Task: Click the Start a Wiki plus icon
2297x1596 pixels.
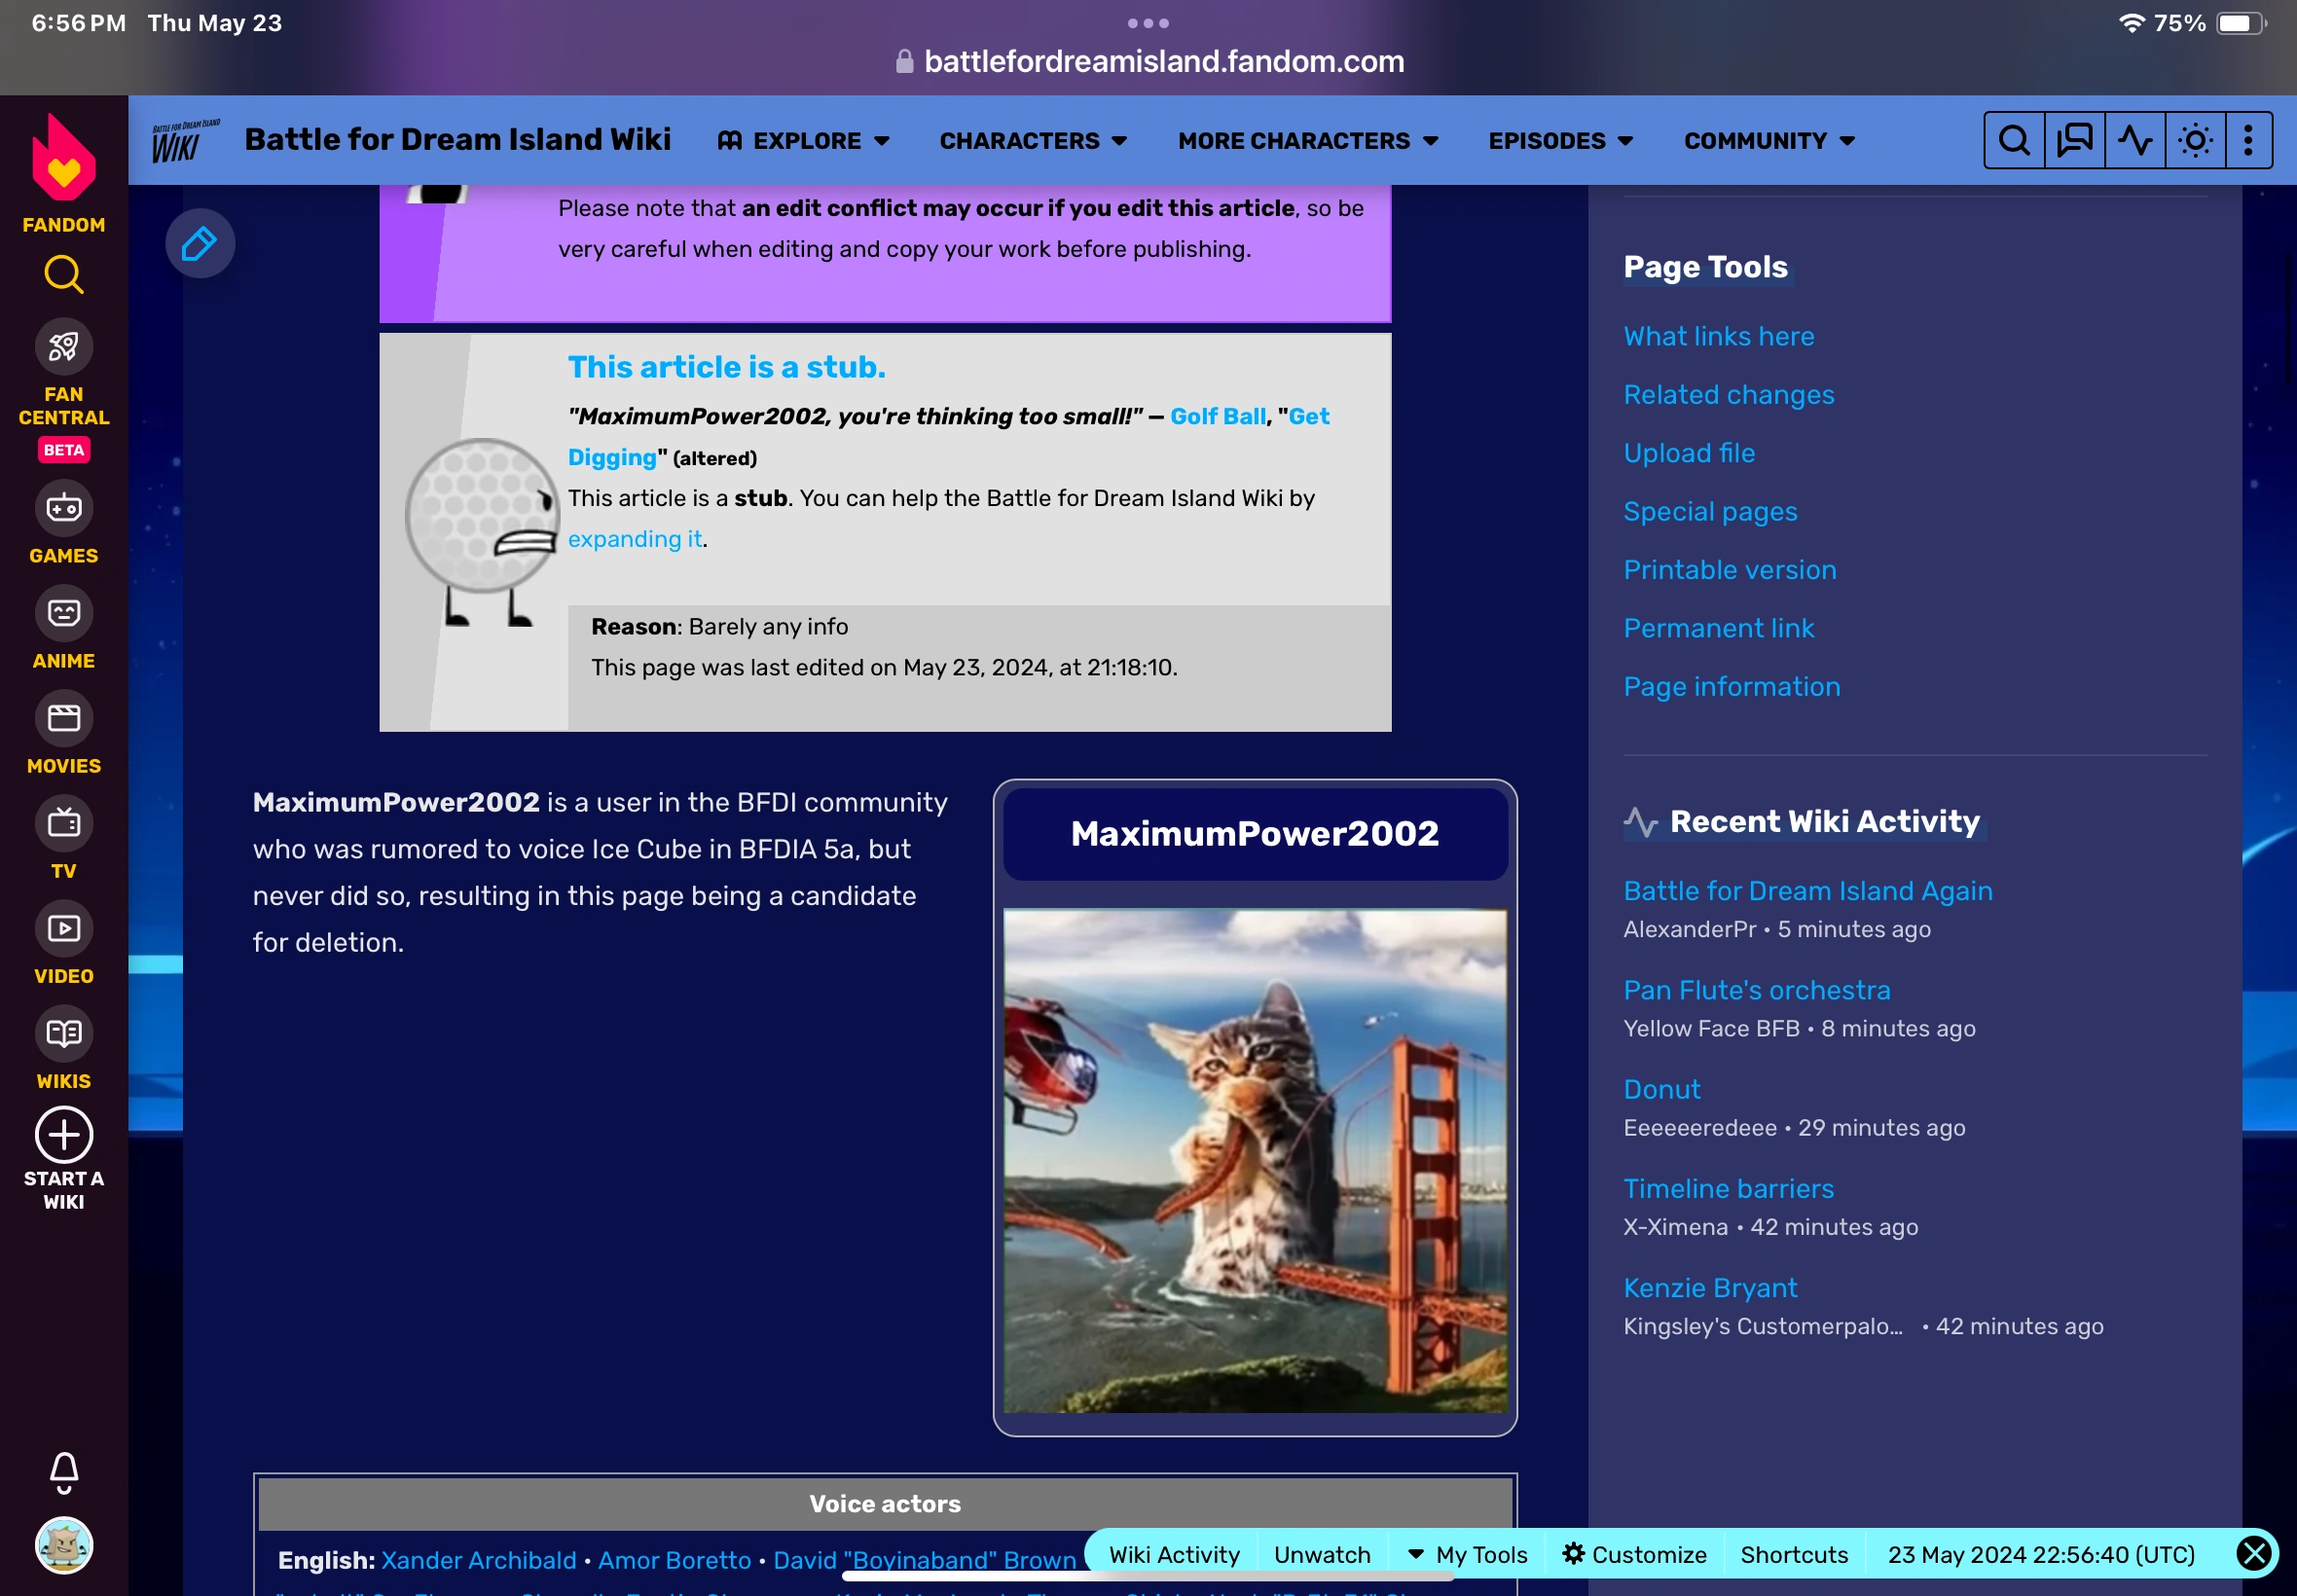Action: (x=63, y=1136)
